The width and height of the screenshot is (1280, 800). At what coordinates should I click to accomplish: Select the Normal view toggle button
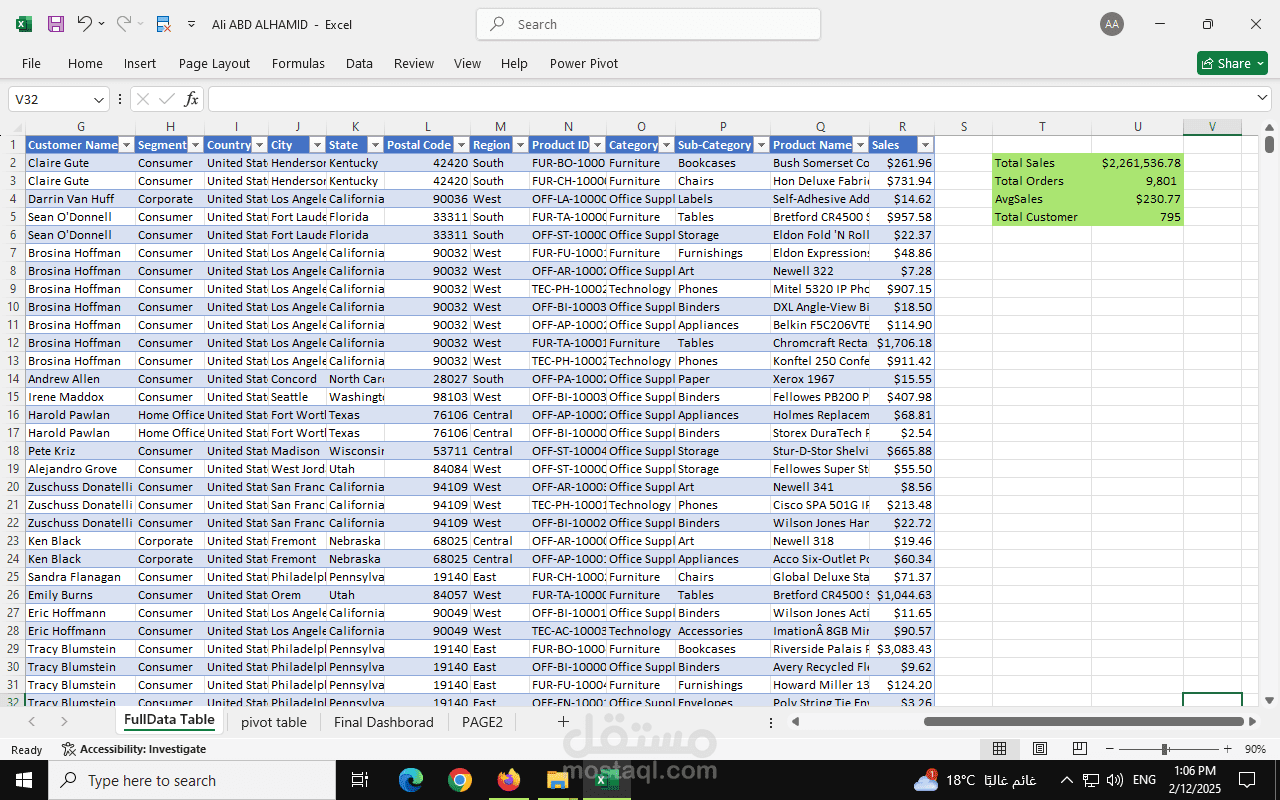999,749
